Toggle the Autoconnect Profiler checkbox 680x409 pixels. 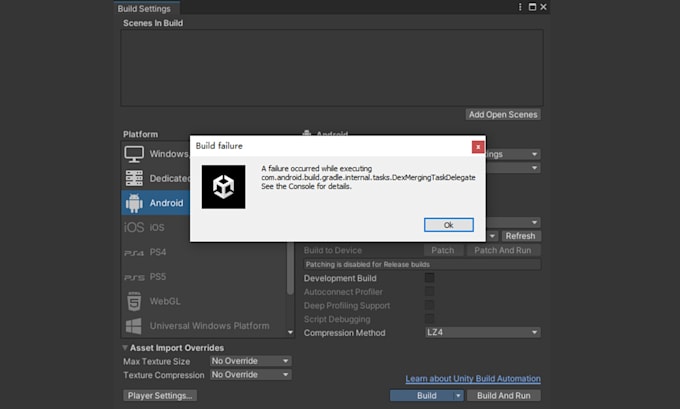pos(429,291)
